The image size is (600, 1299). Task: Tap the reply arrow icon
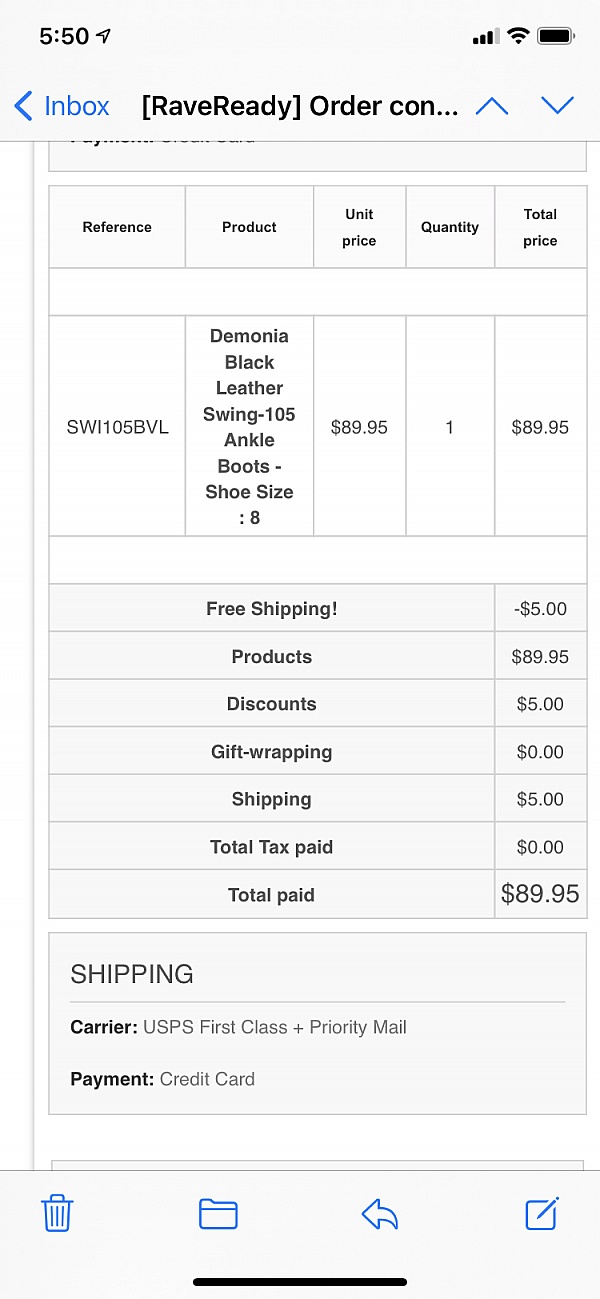380,1213
